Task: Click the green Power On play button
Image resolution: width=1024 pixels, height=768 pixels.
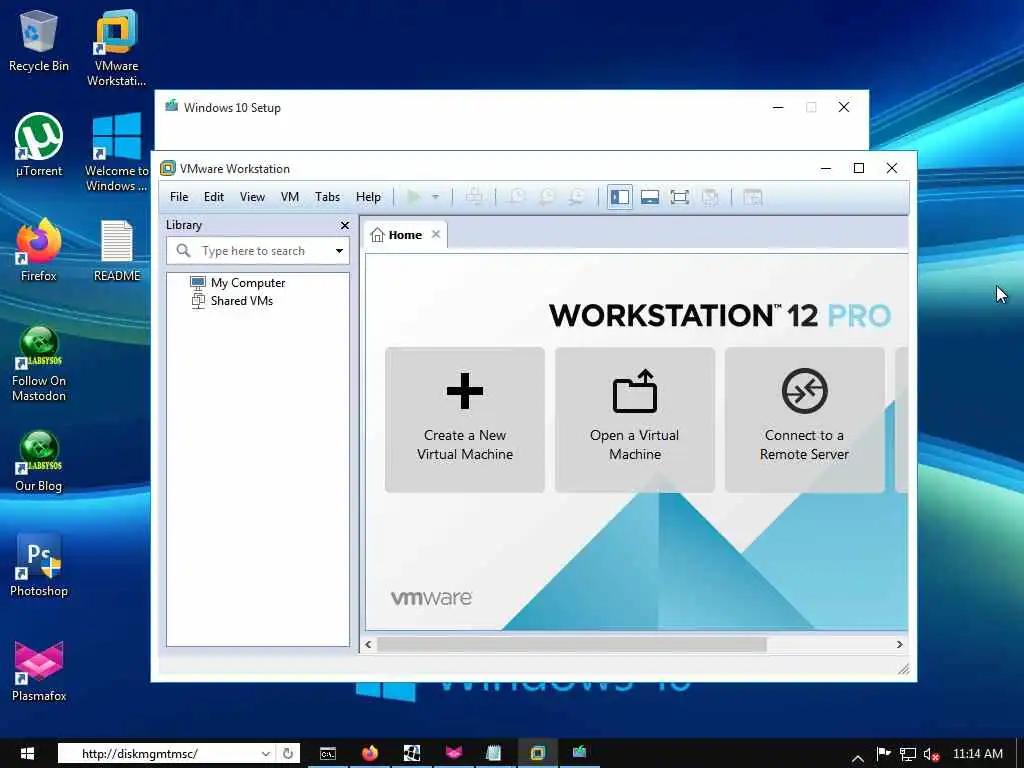Action: click(x=413, y=197)
